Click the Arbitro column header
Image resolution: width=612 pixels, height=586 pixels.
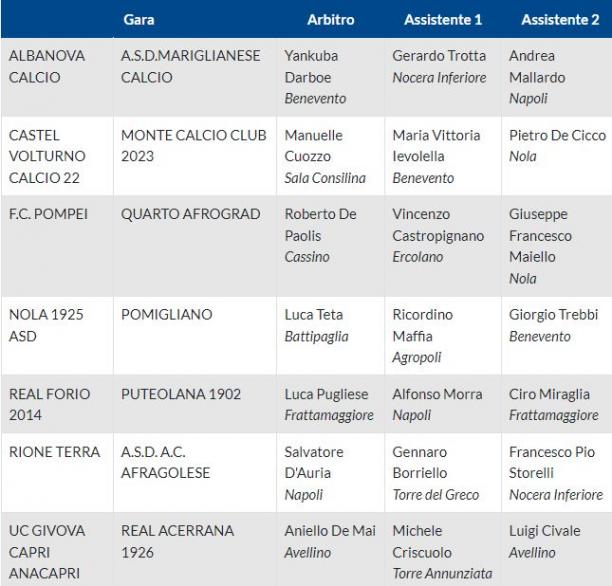click(x=331, y=20)
